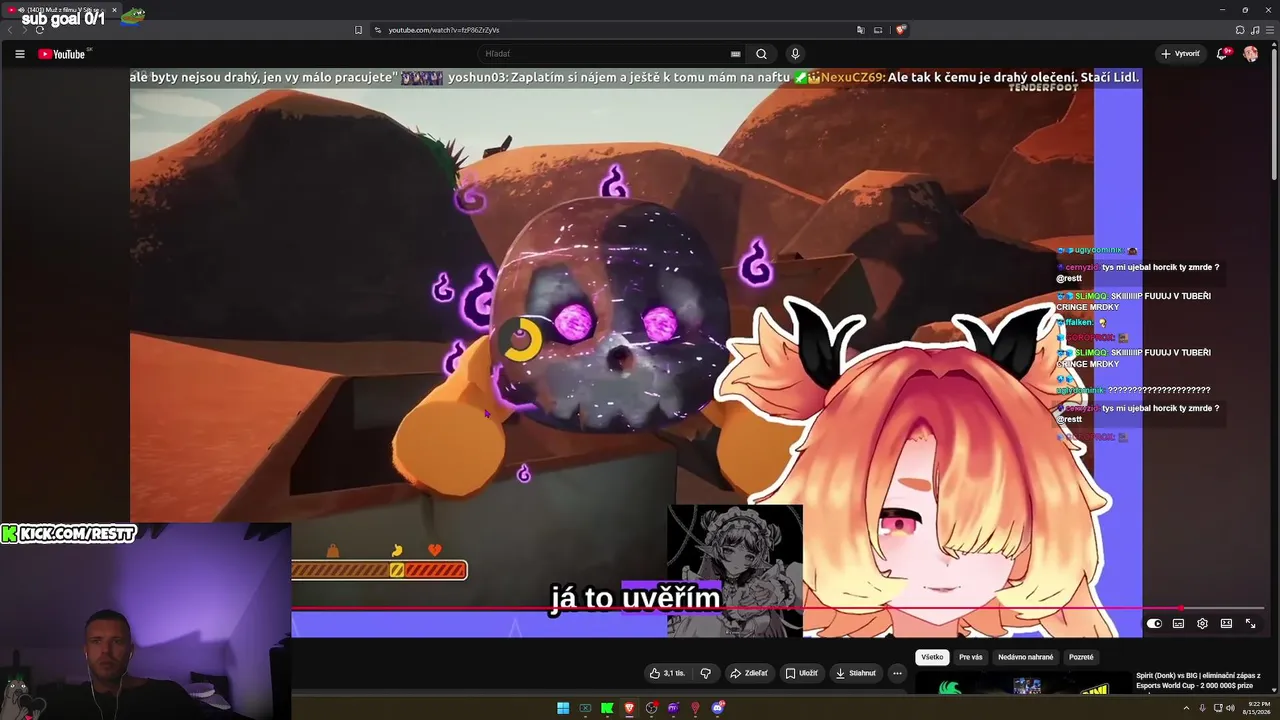Go to the YouTube home logo

click(x=62, y=54)
